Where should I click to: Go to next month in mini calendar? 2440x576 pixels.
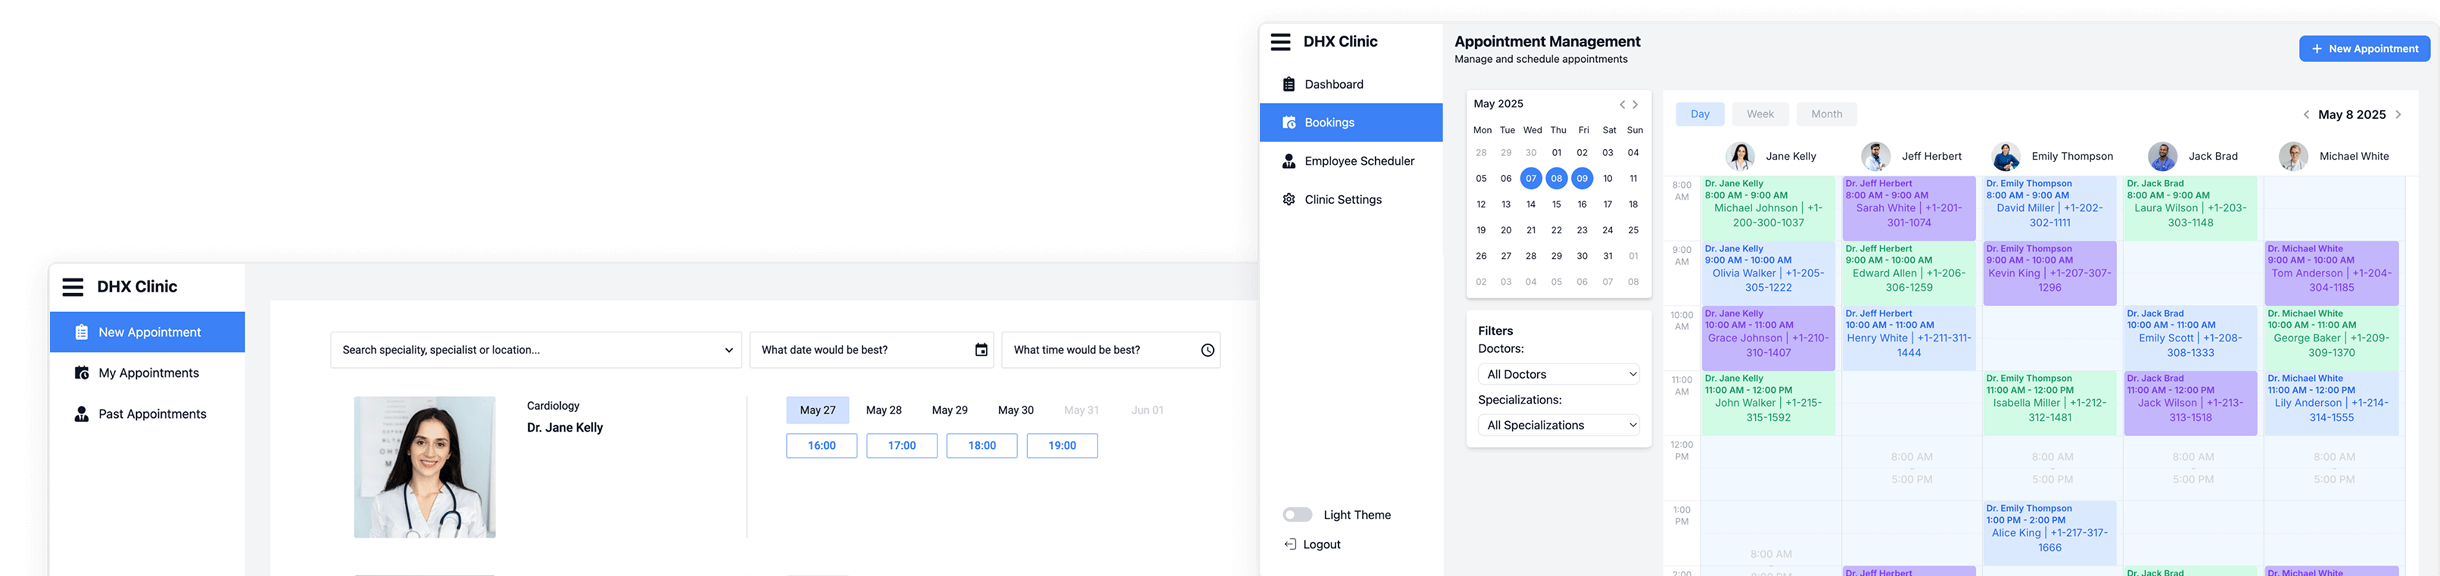tap(1636, 105)
